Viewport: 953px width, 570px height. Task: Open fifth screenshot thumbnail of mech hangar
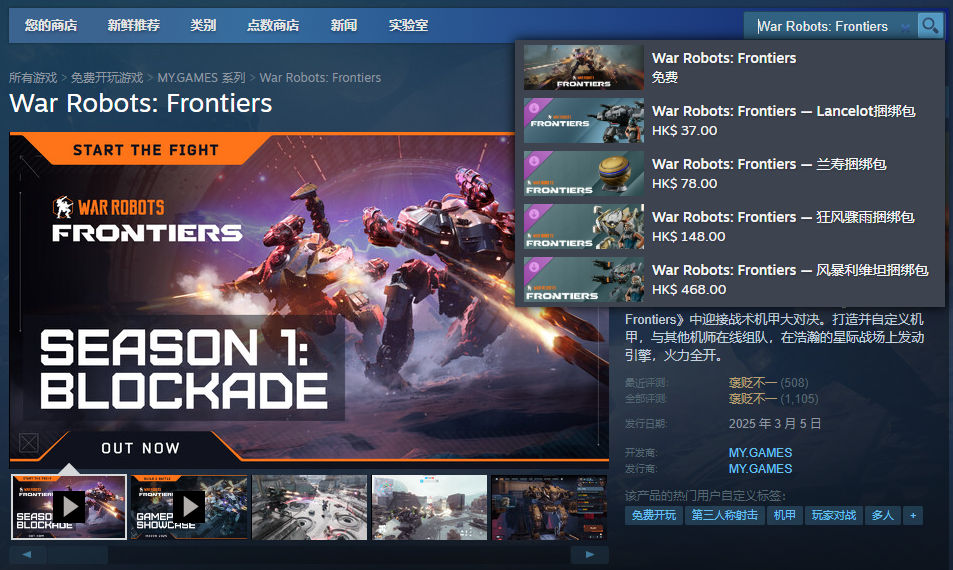pyautogui.click(x=549, y=507)
